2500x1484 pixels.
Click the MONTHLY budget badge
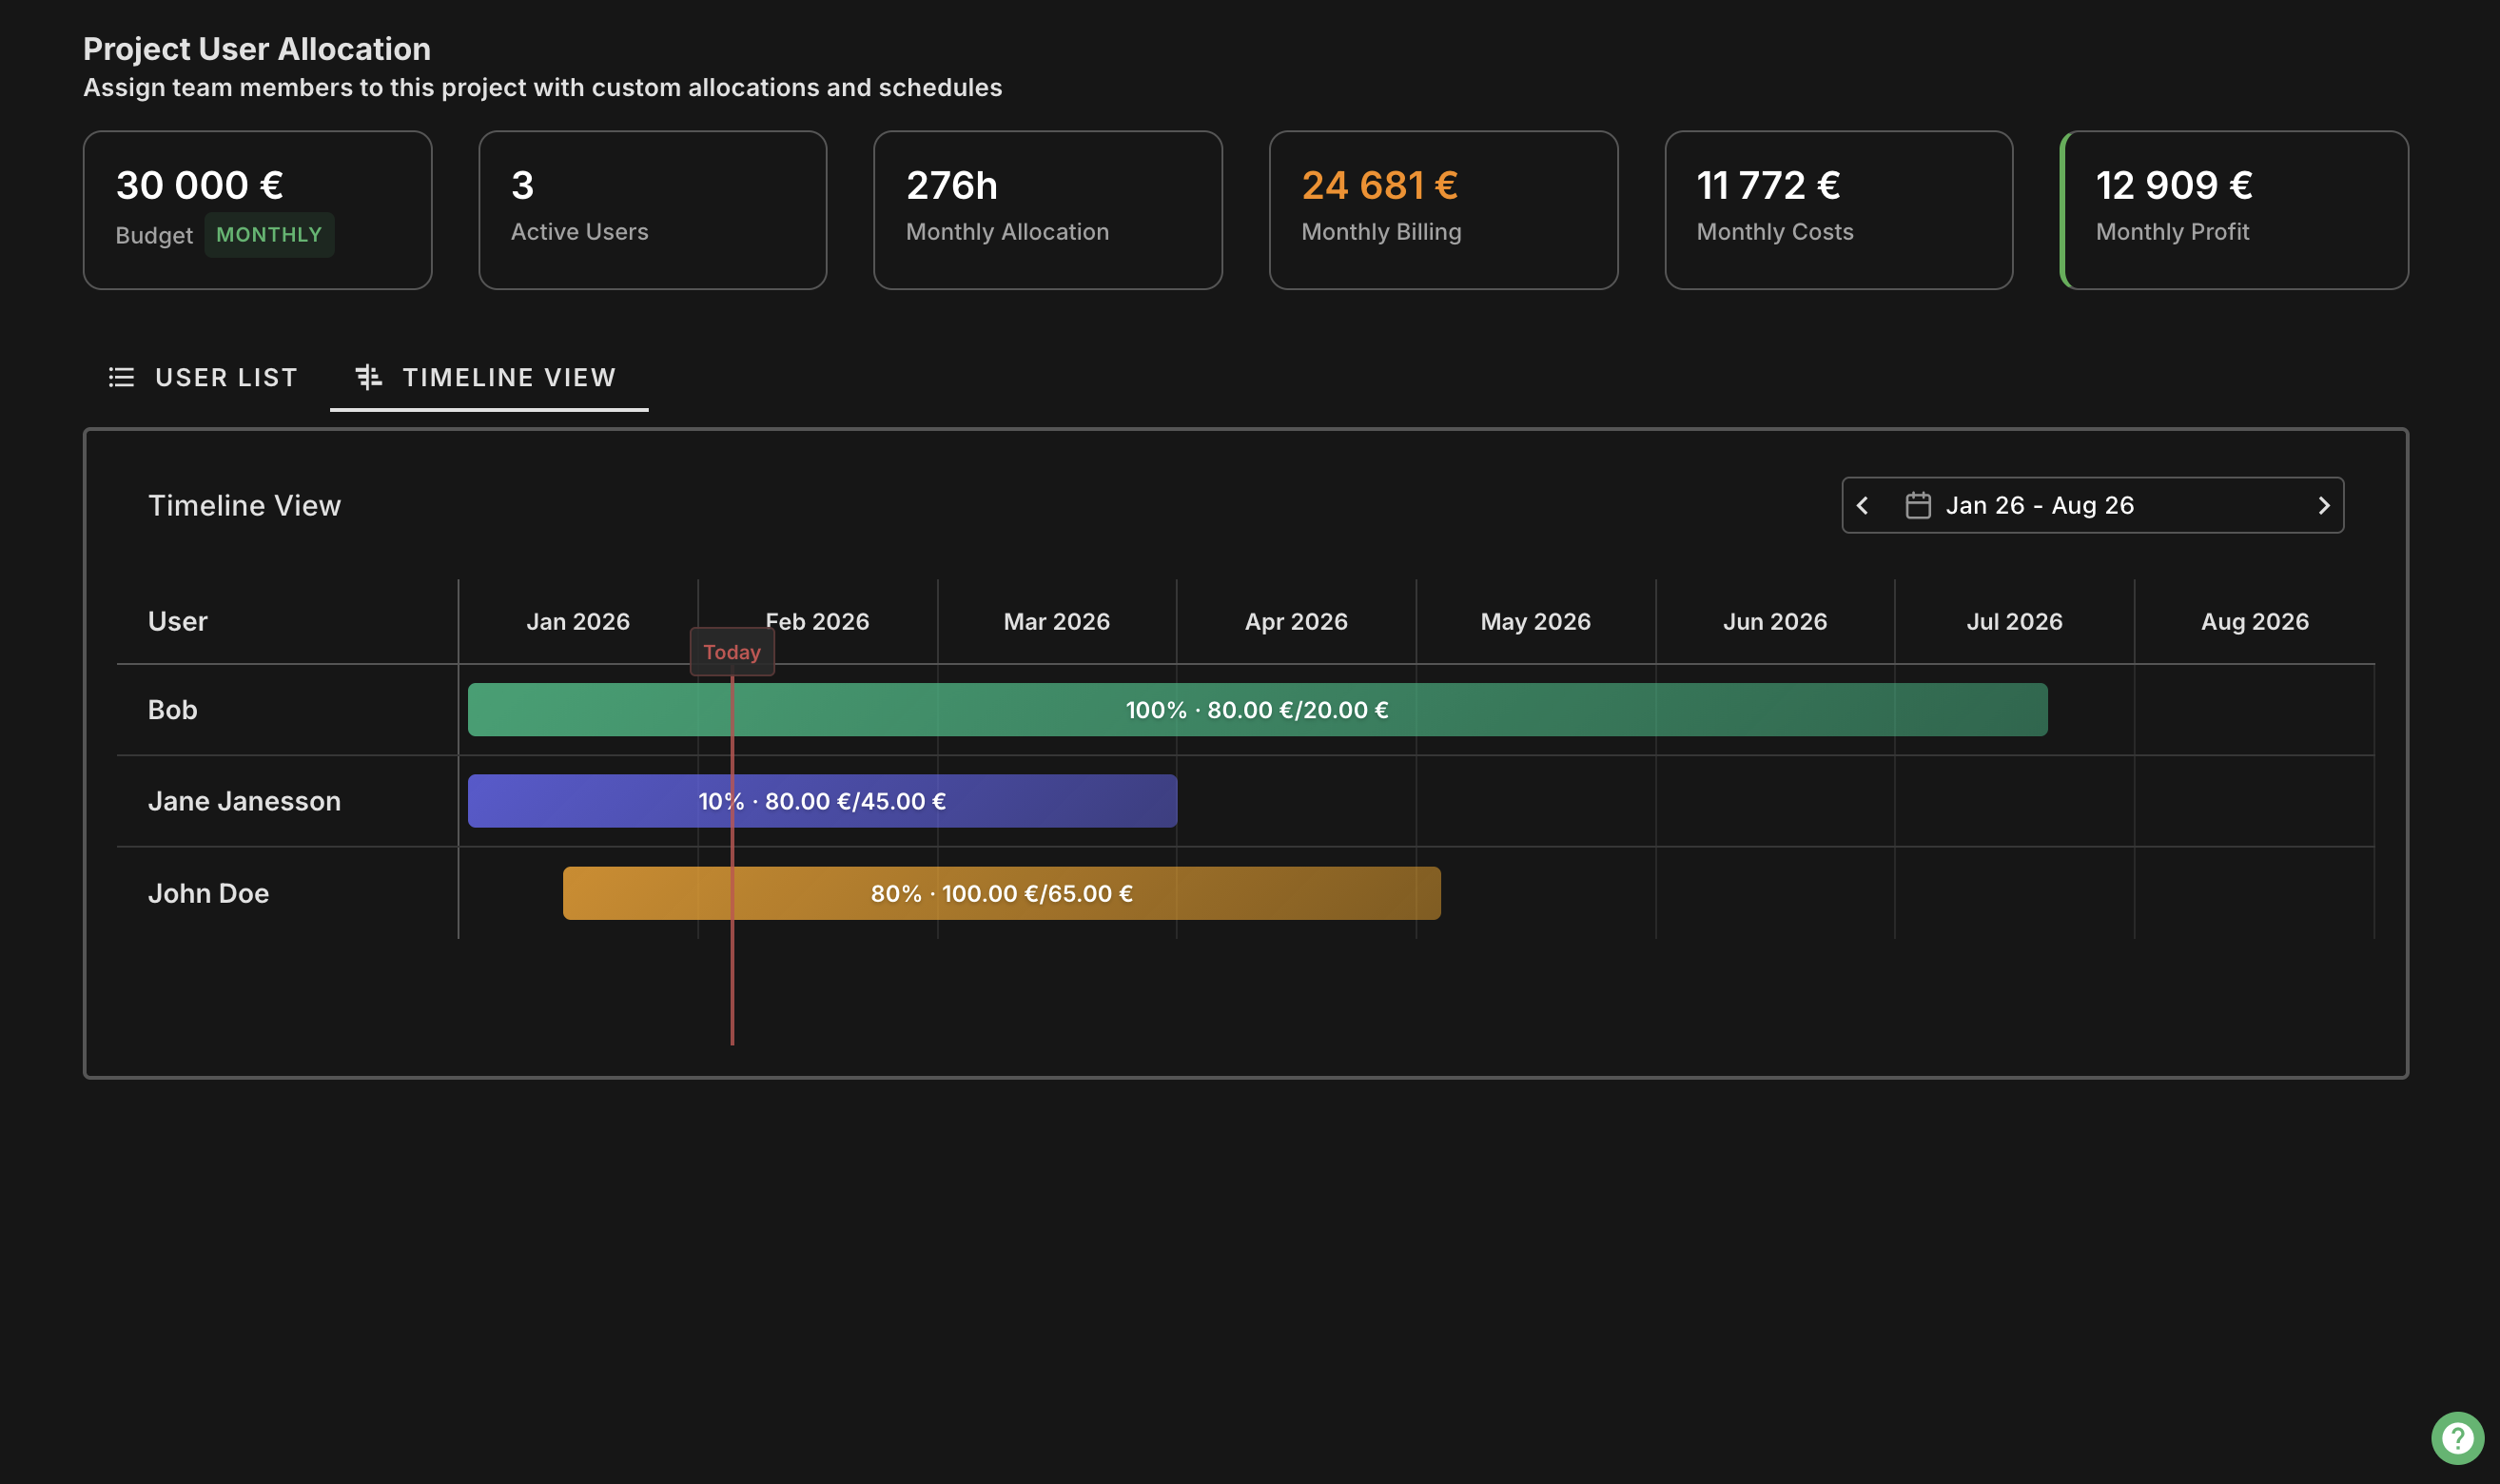pyautogui.click(x=269, y=235)
